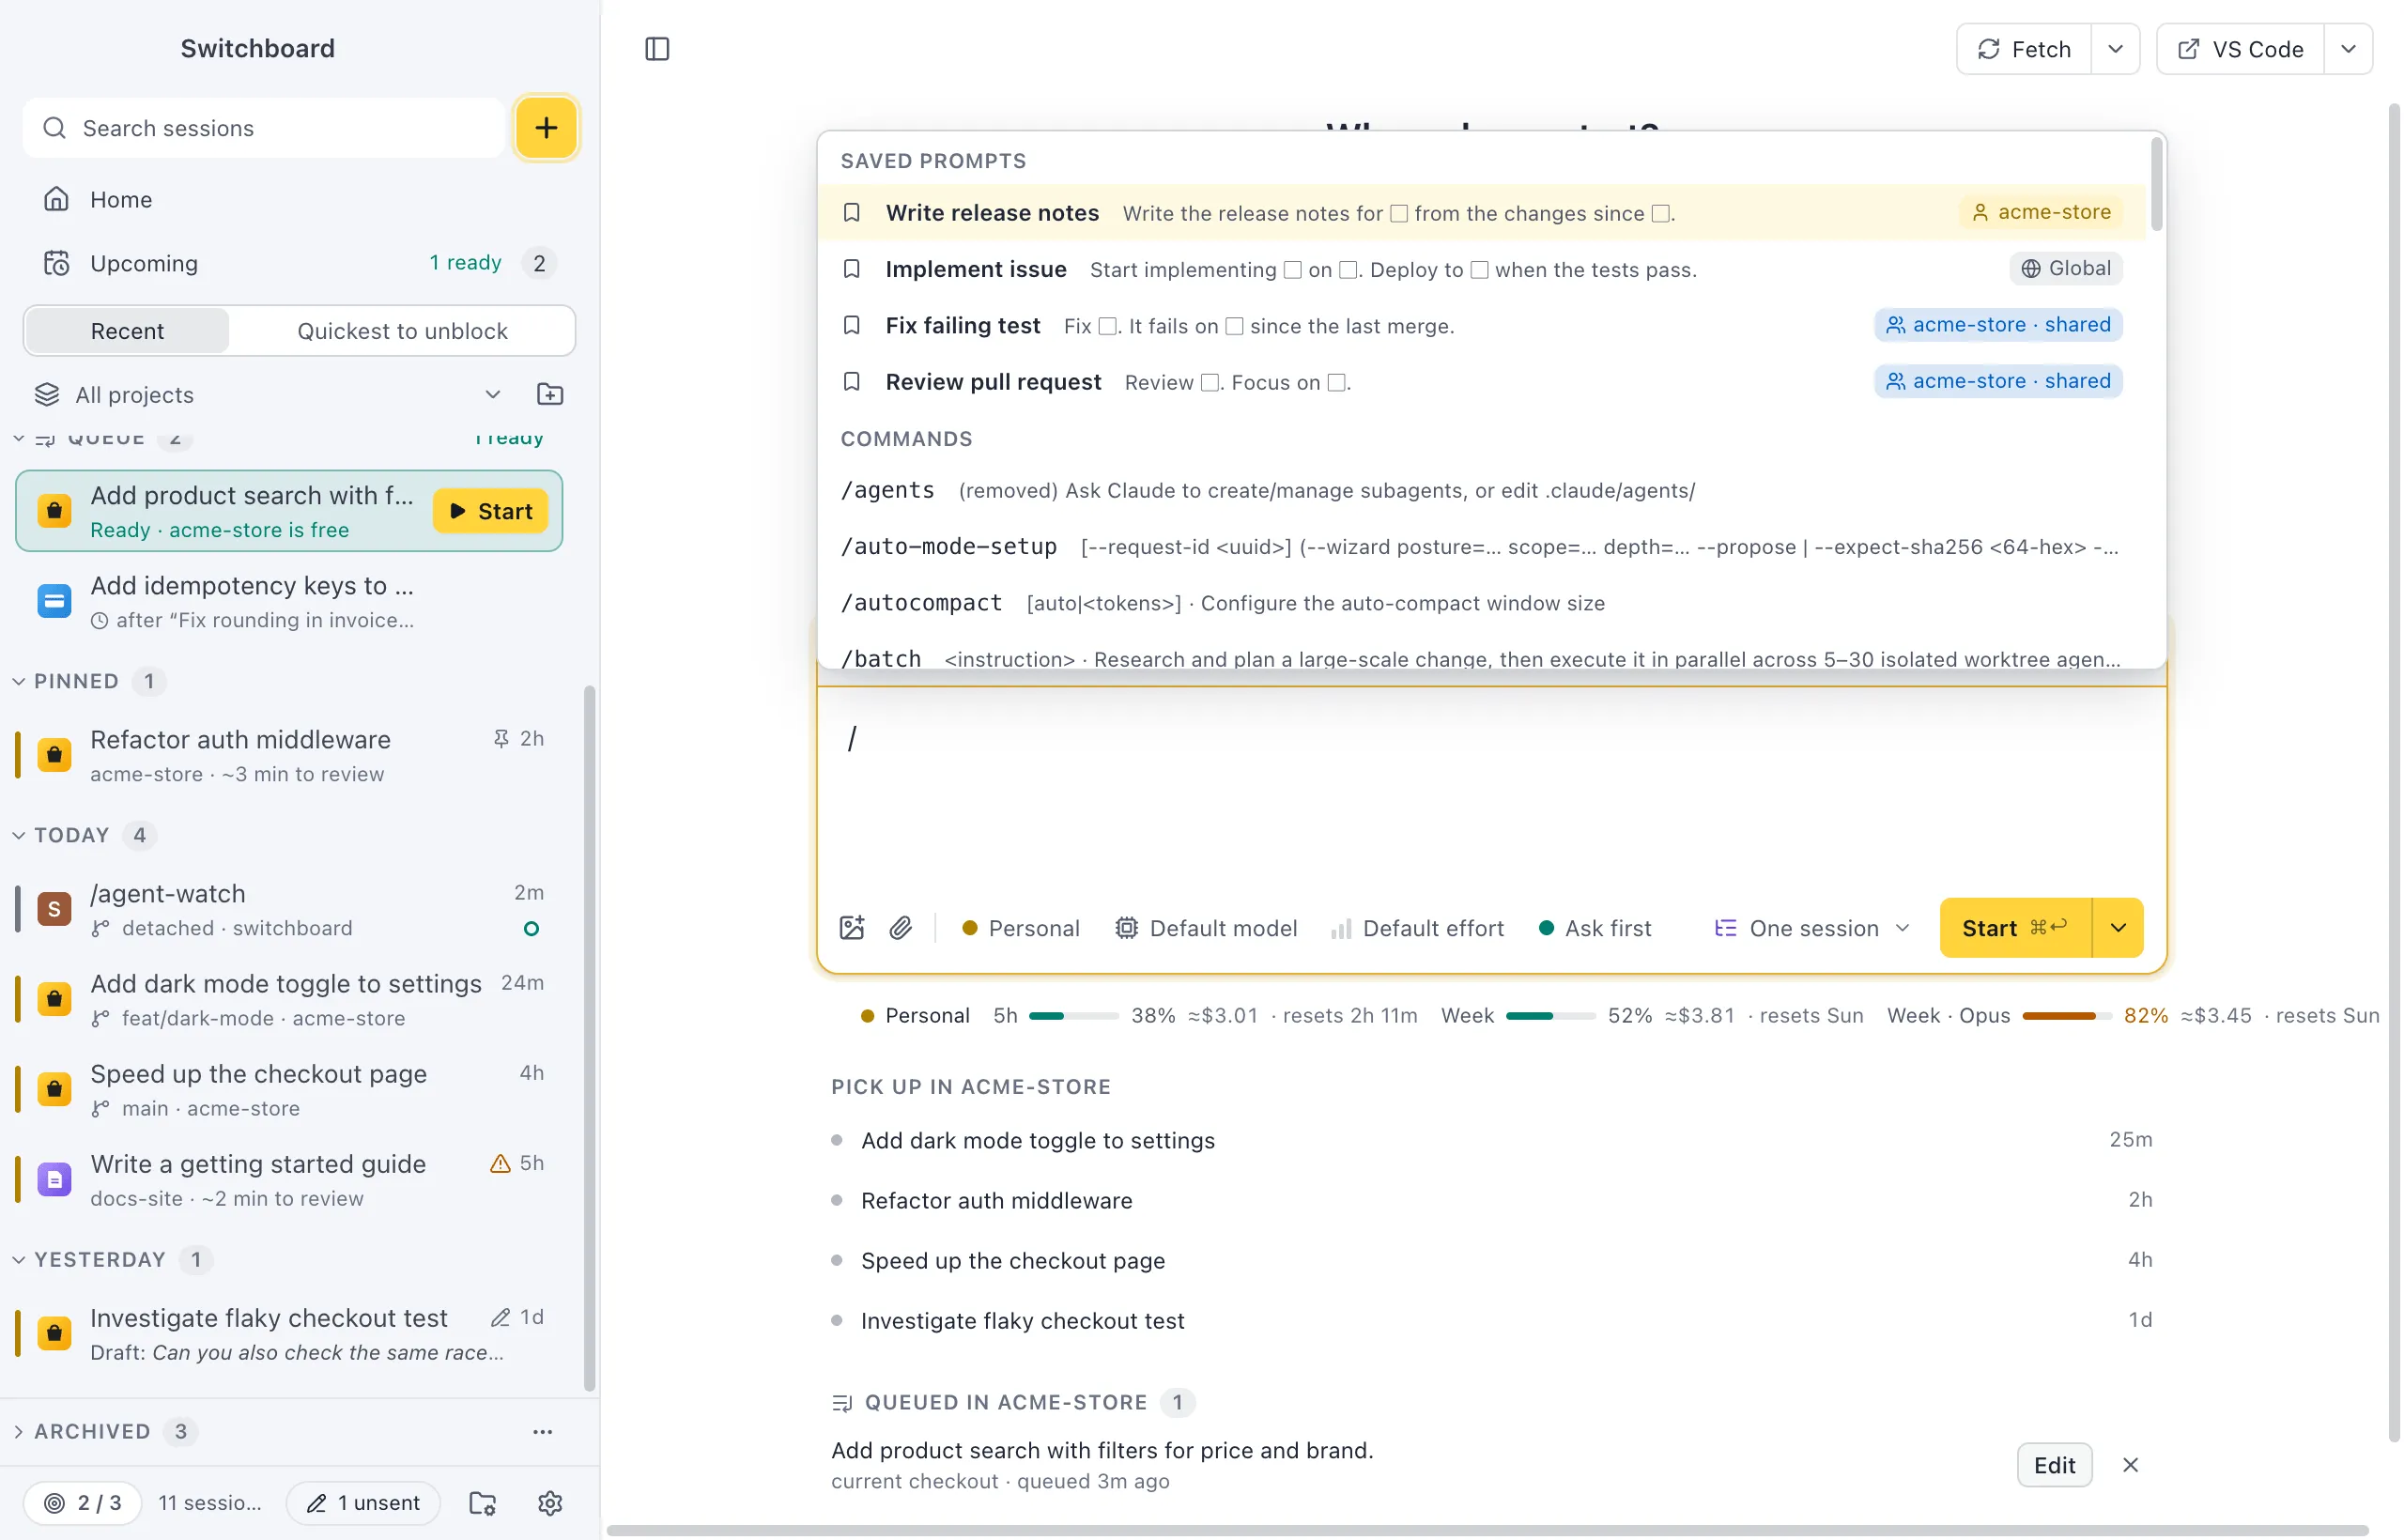Select the Default model option
The image size is (2404, 1540).
point(1206,928)
